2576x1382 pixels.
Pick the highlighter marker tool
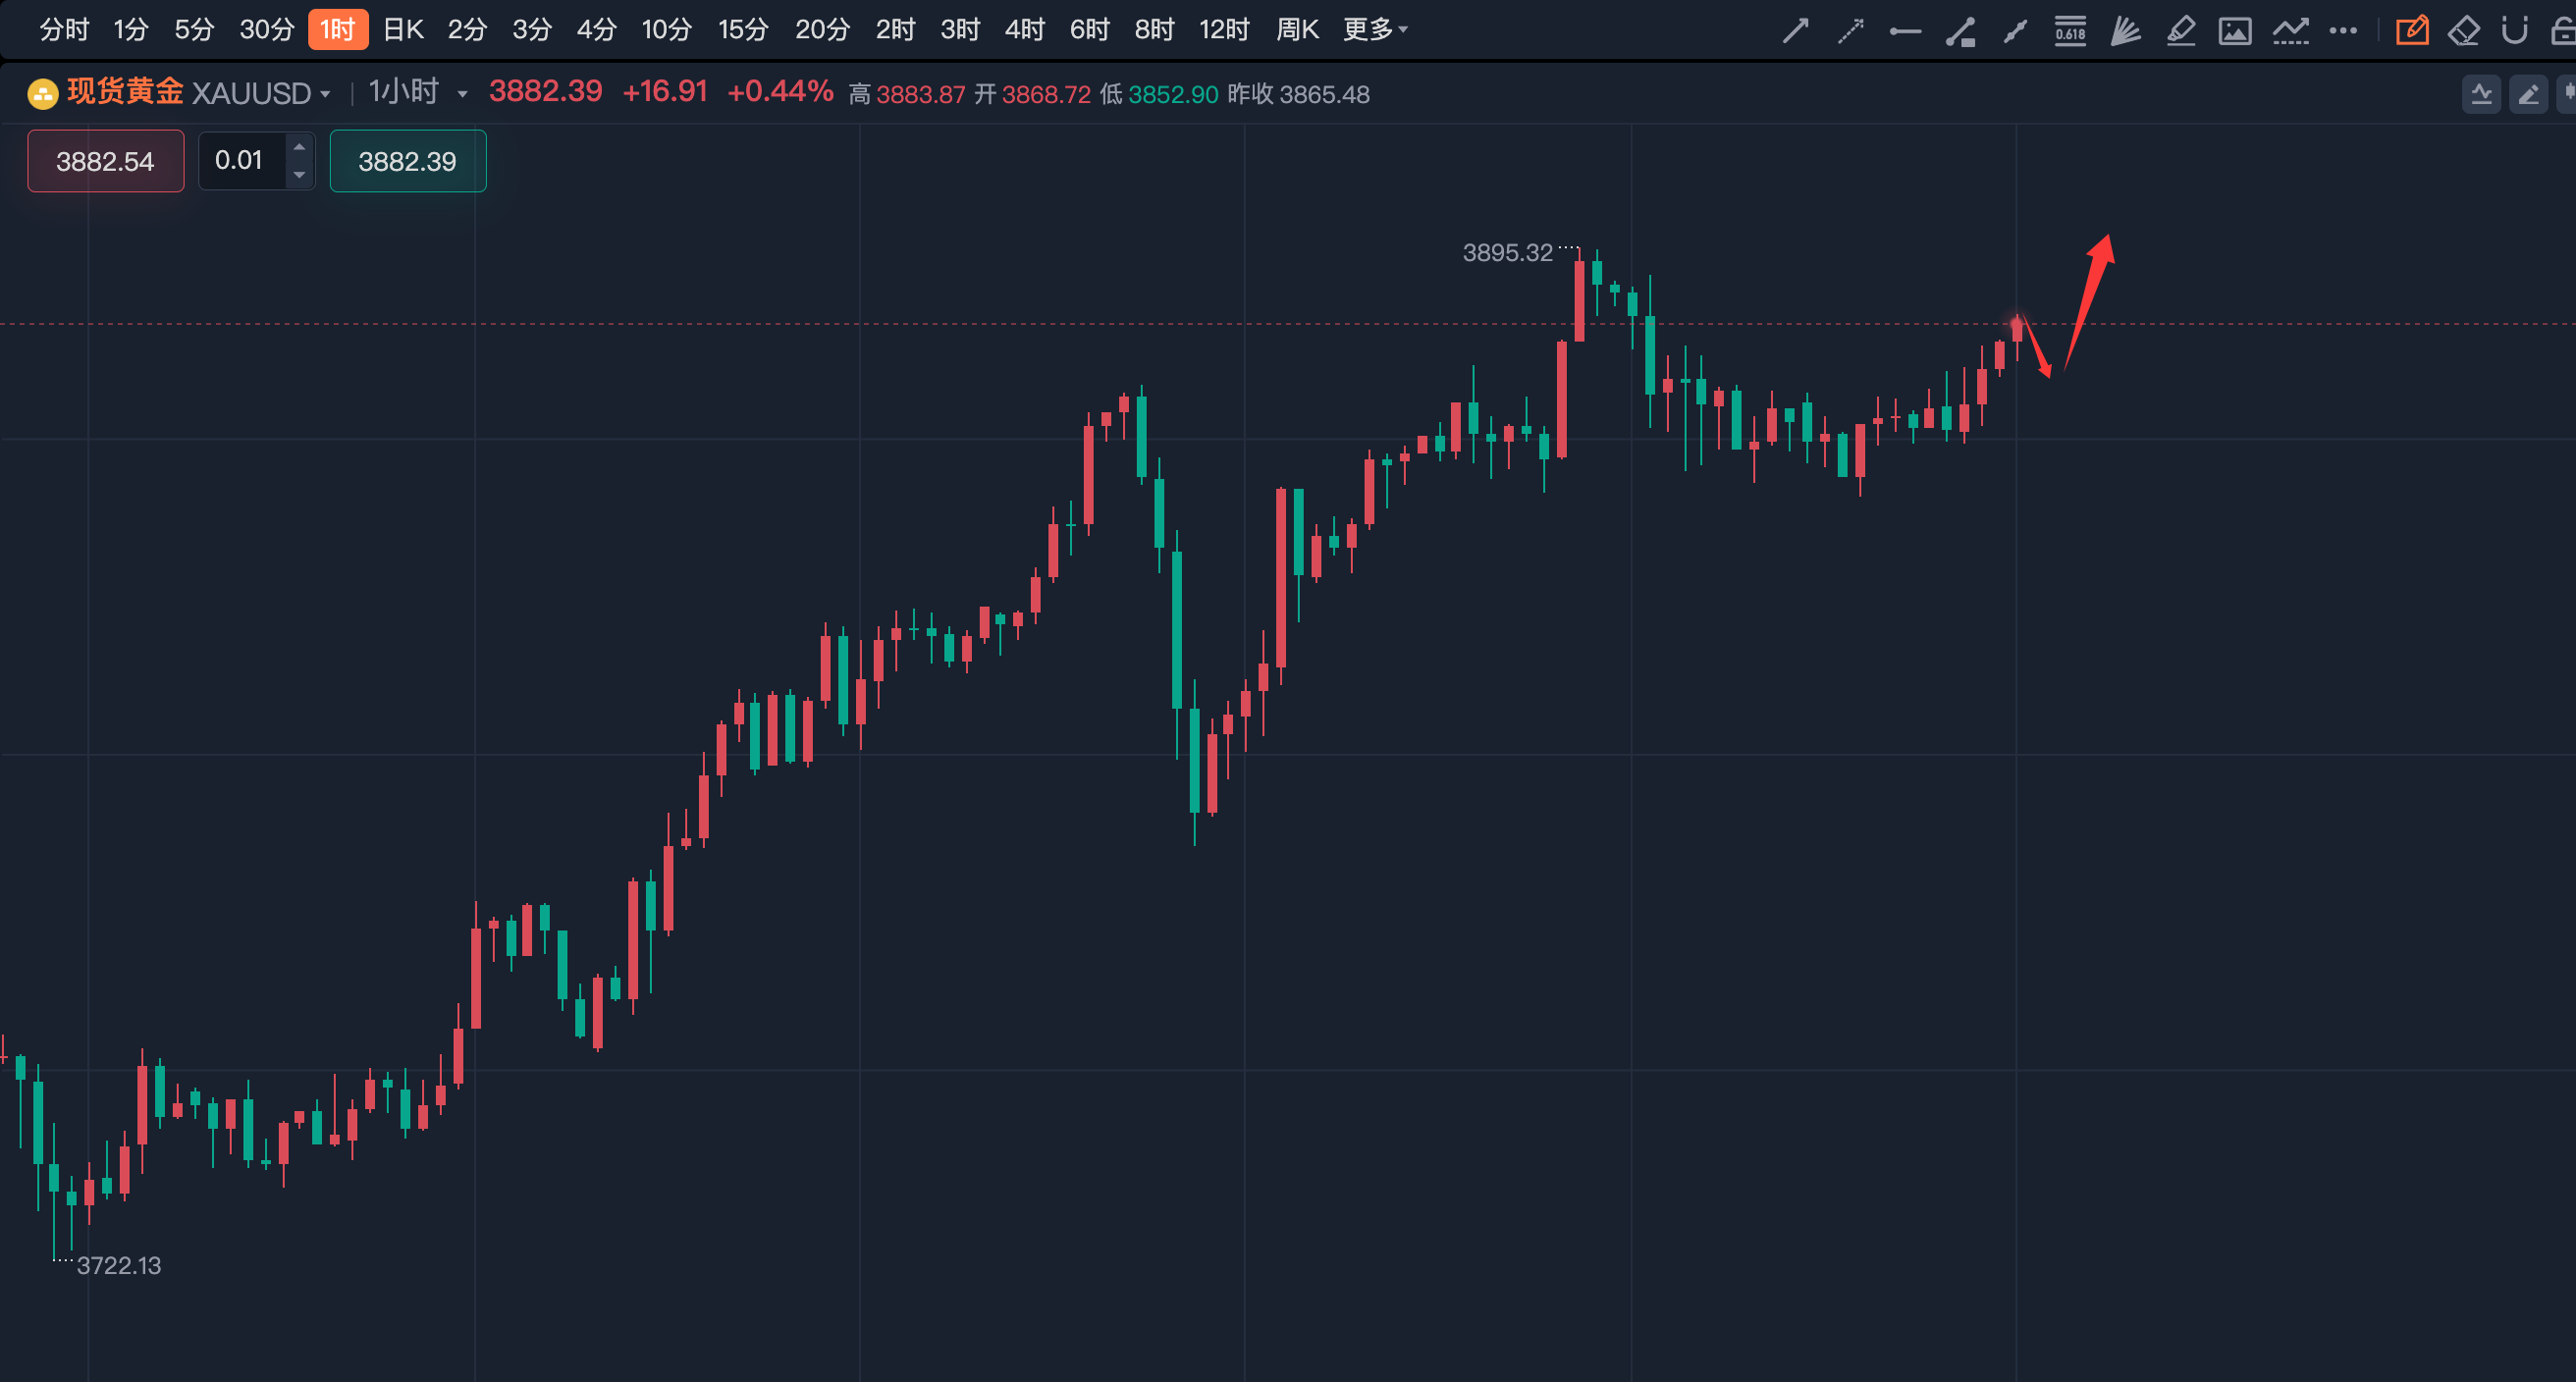pyautogui.click(x=2180, y=31)
